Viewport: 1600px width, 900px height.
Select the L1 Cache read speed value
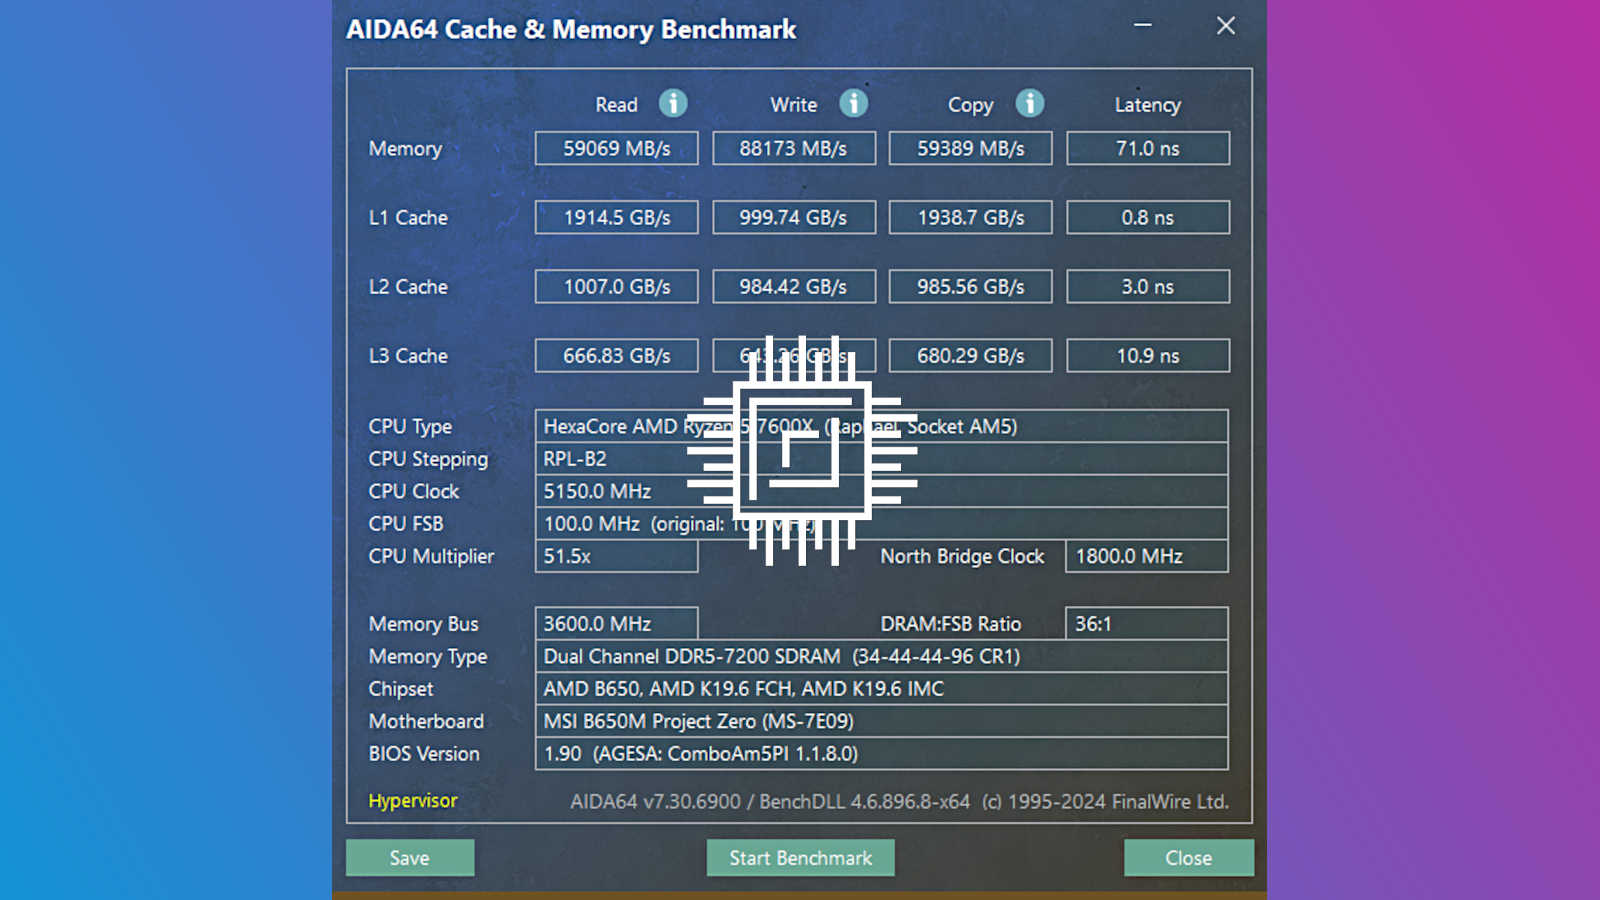tap(615, 217)
